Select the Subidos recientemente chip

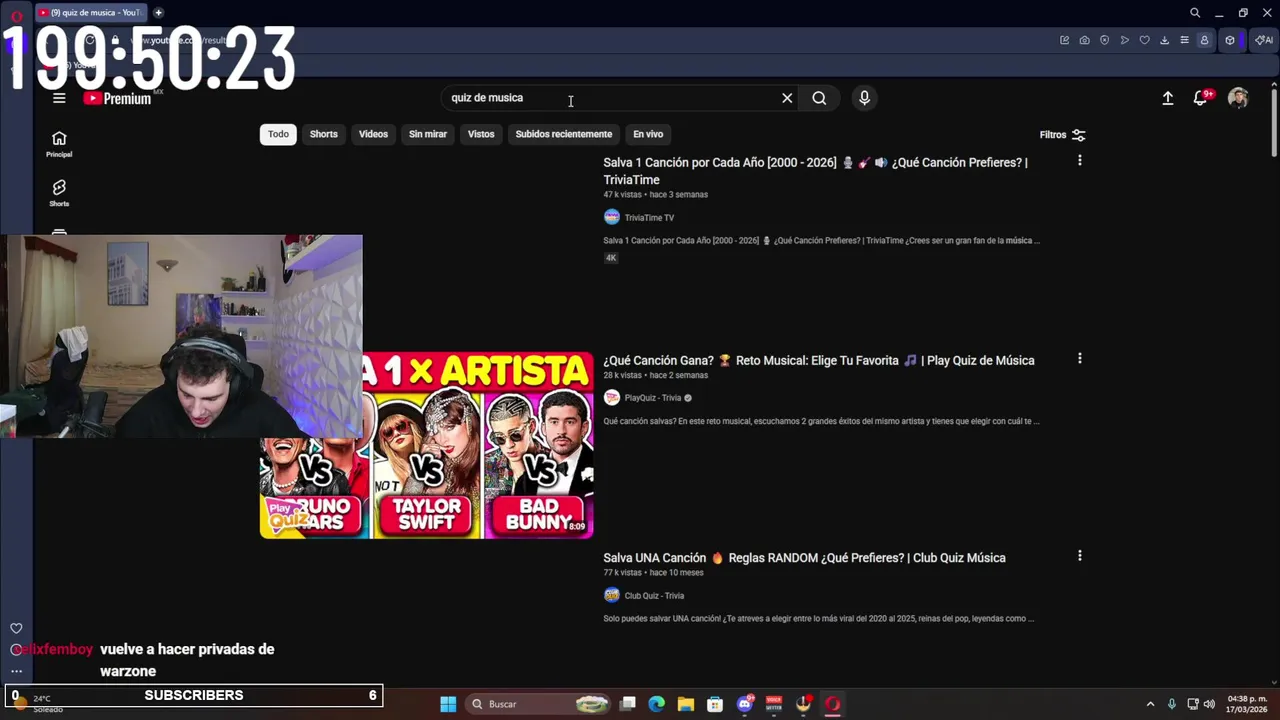coord(564,134)
